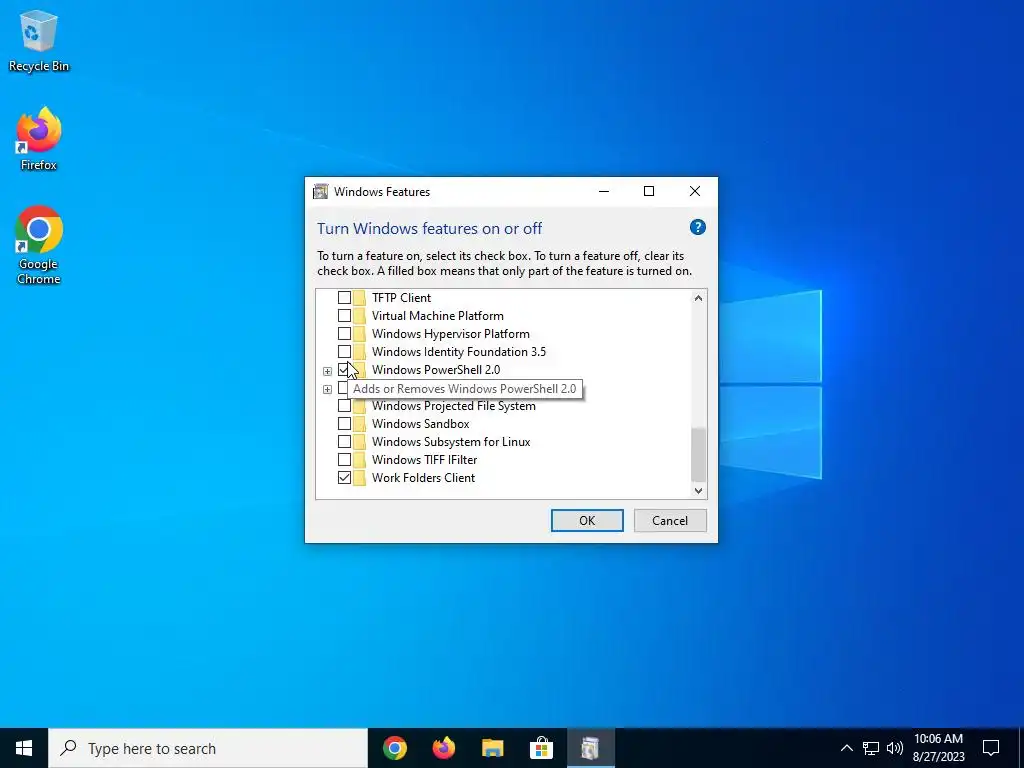
Task: Open the Windows Start menu
Action: pyautogui.click(x=24, y=748)
